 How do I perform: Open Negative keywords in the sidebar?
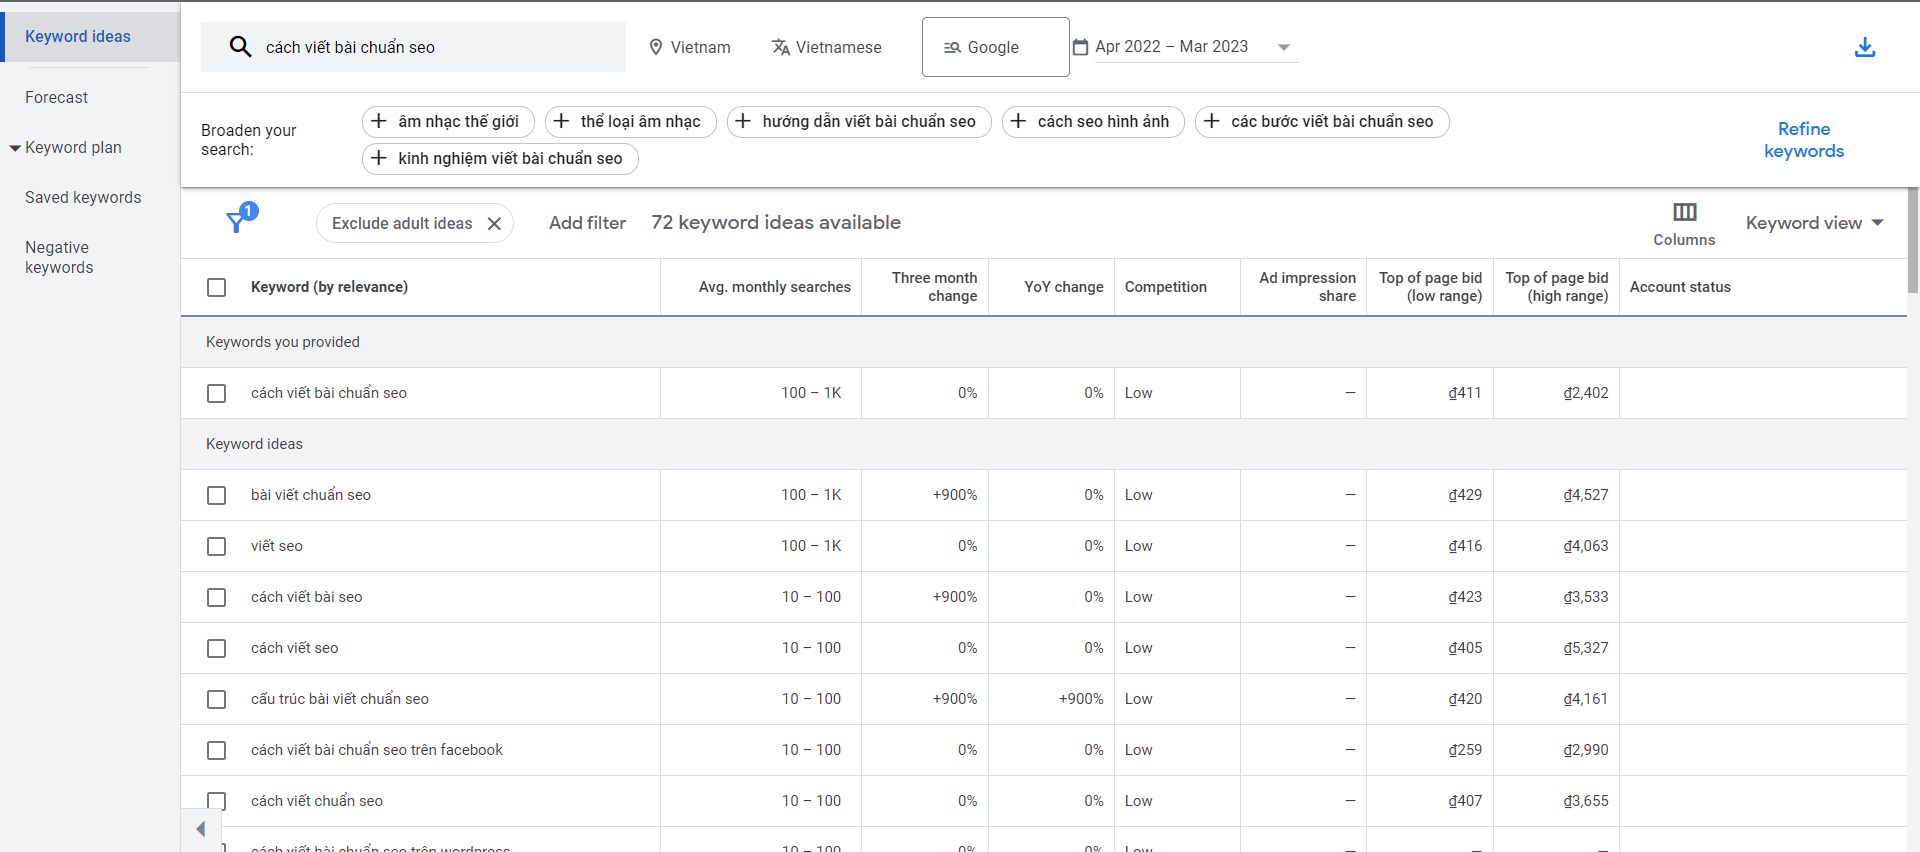click(59, 257)
